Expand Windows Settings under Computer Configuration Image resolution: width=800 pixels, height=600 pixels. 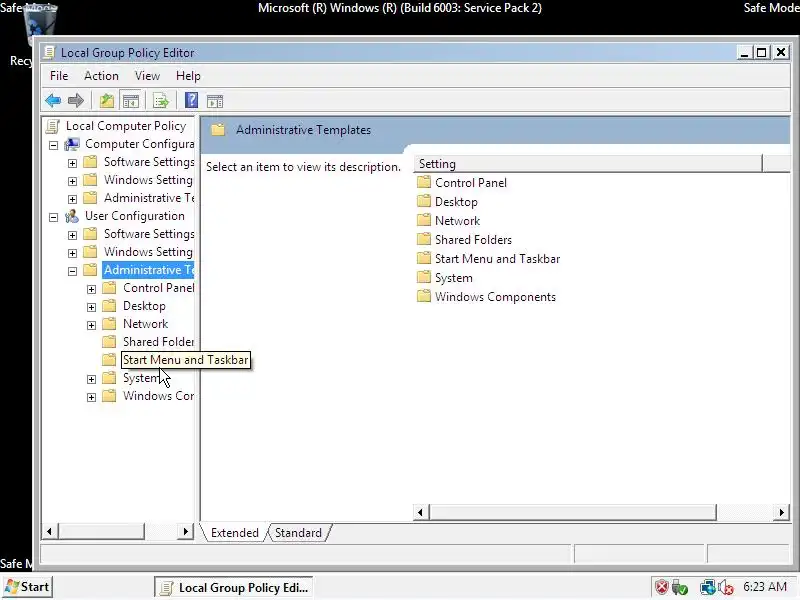tap(72, 181)
